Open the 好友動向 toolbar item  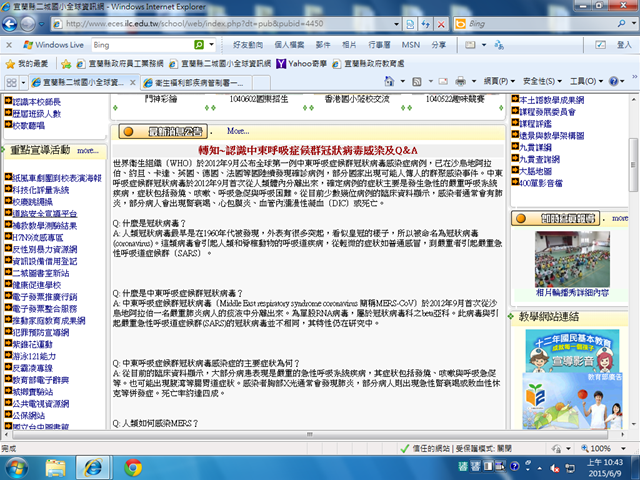(x=248, y=45)
